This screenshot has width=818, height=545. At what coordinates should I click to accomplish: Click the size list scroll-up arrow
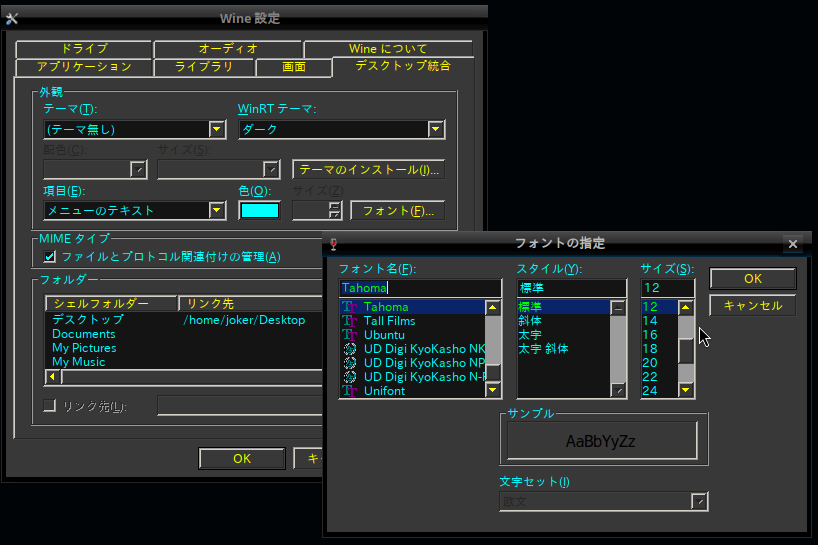point(685,307)
